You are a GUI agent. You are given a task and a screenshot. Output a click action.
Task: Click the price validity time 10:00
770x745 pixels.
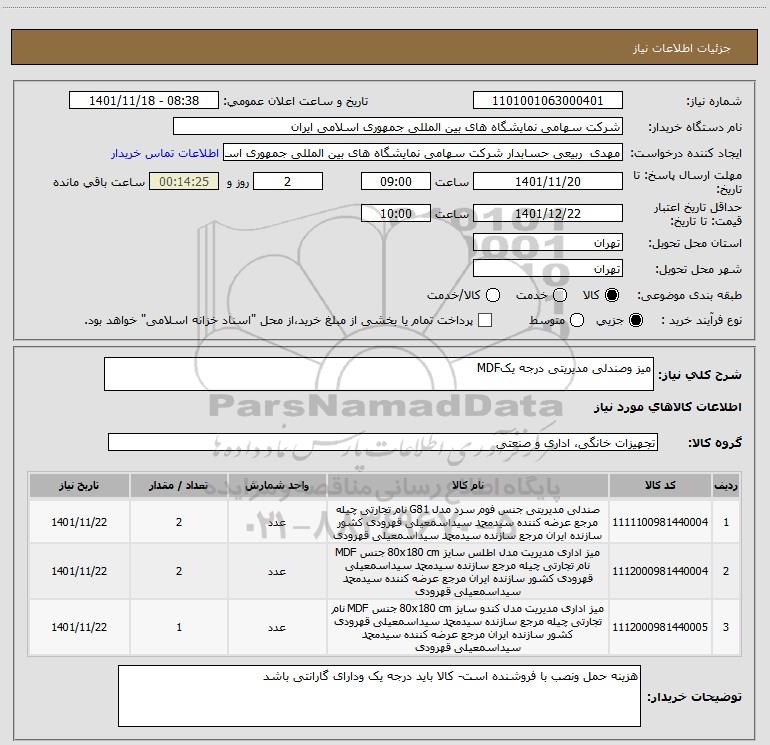point(396,213)
